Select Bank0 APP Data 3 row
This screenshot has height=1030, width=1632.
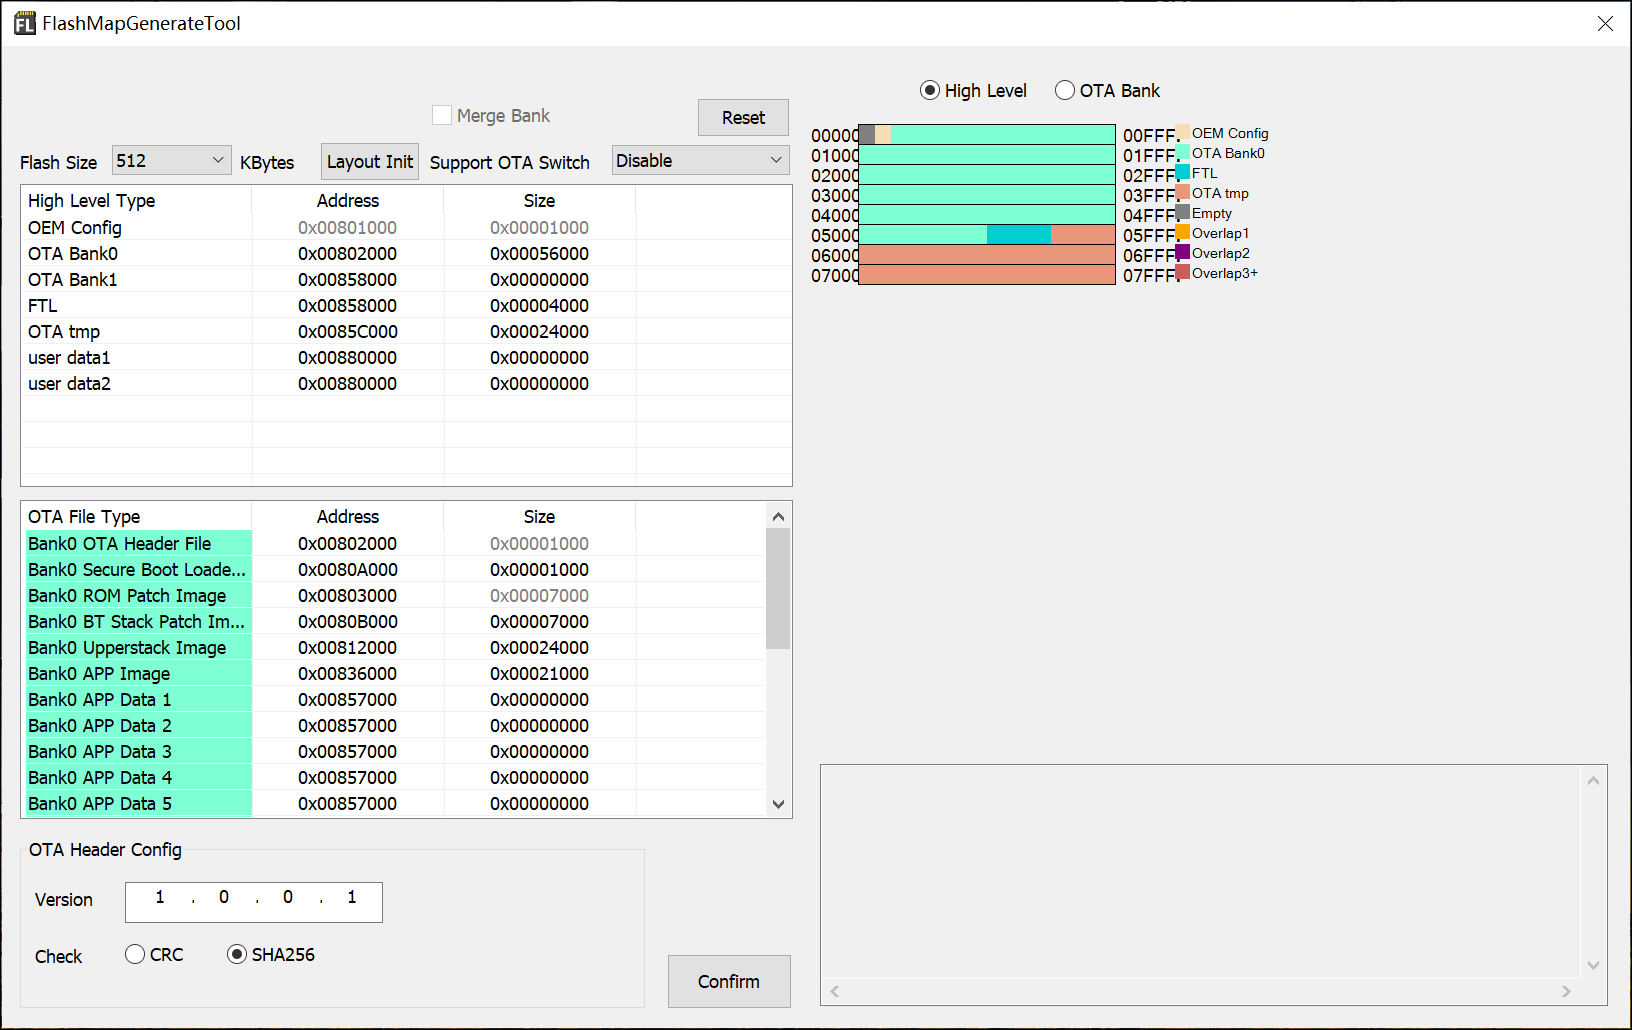[x=394, y=752]
